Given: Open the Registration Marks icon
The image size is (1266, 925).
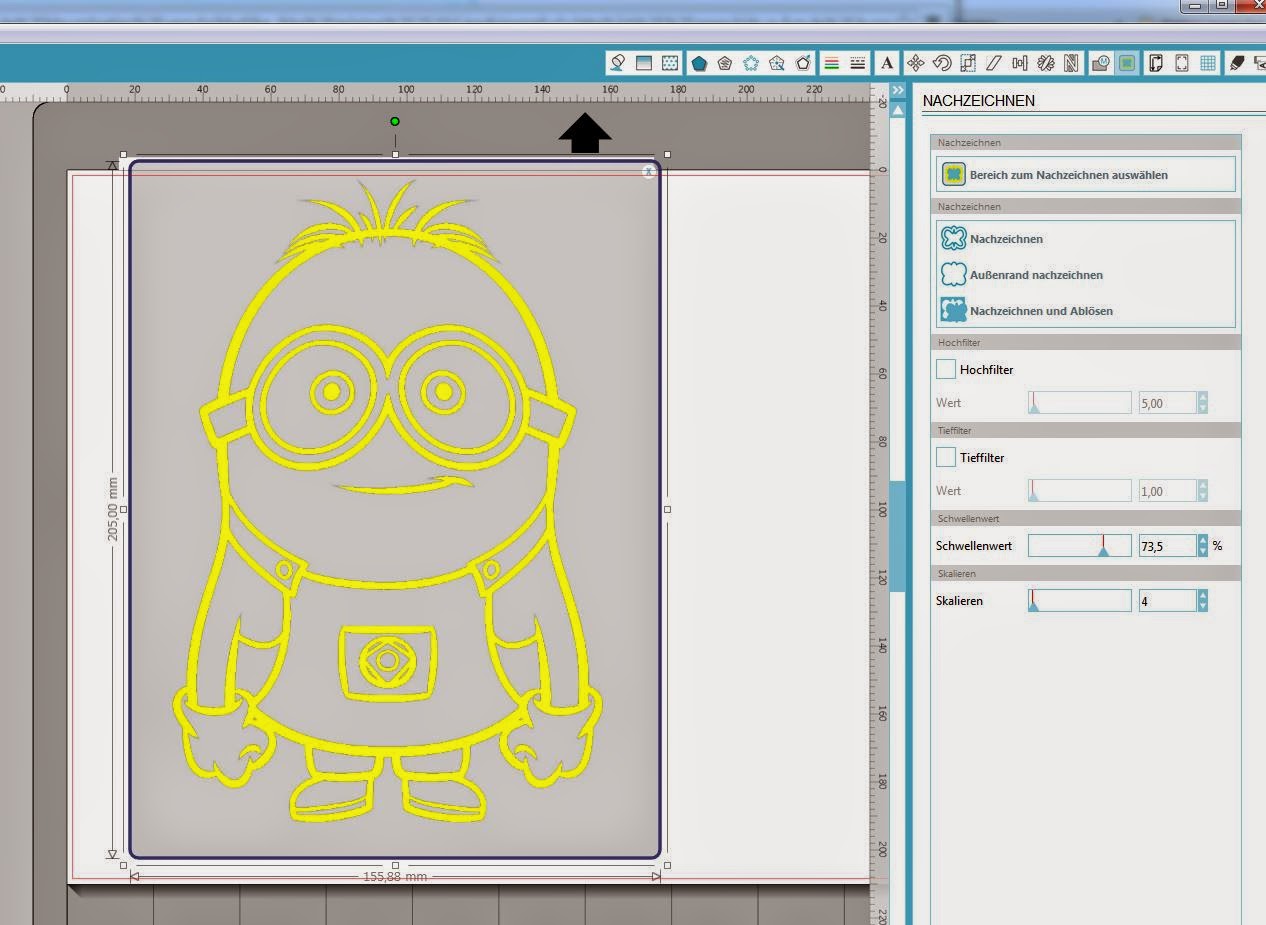Looking at the screenshot, I should pos(1182,63).
